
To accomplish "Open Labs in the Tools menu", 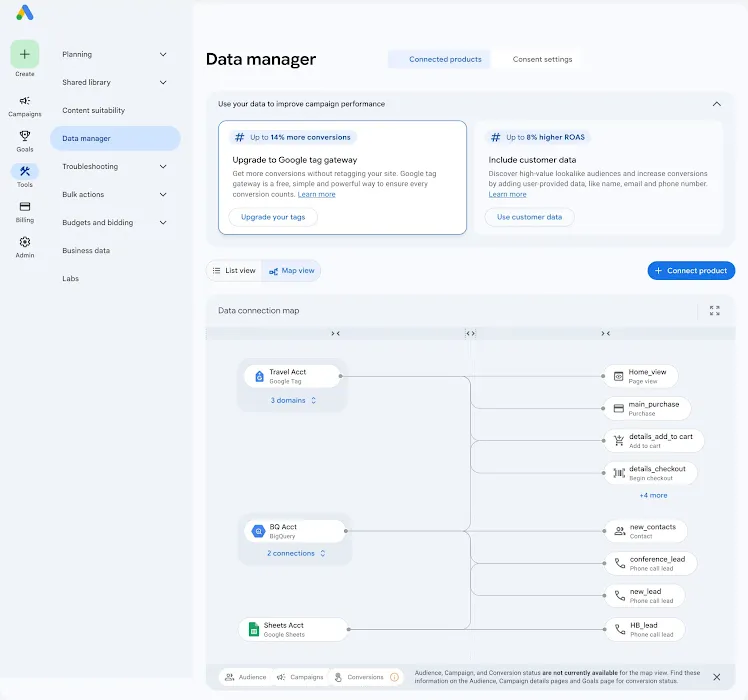I will click(71, 279).
